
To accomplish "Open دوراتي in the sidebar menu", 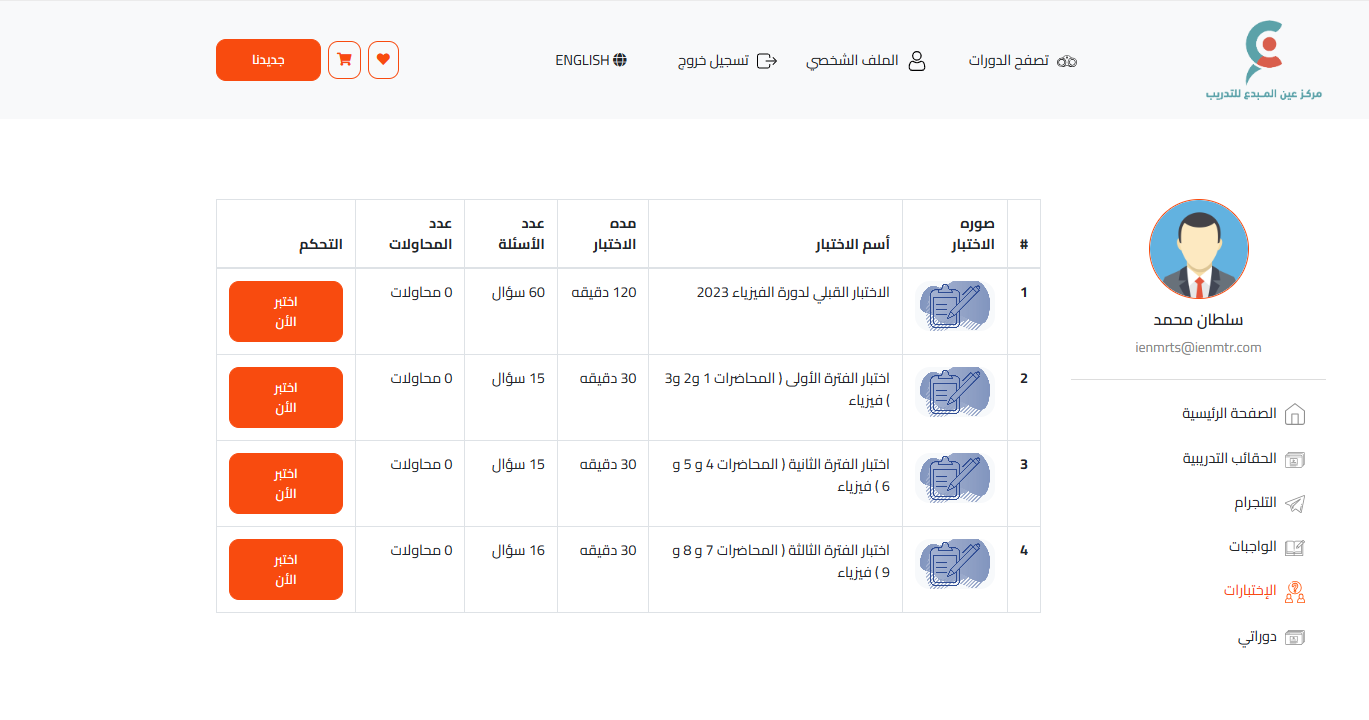I will pyautogui.click(x=1257, y=636).
